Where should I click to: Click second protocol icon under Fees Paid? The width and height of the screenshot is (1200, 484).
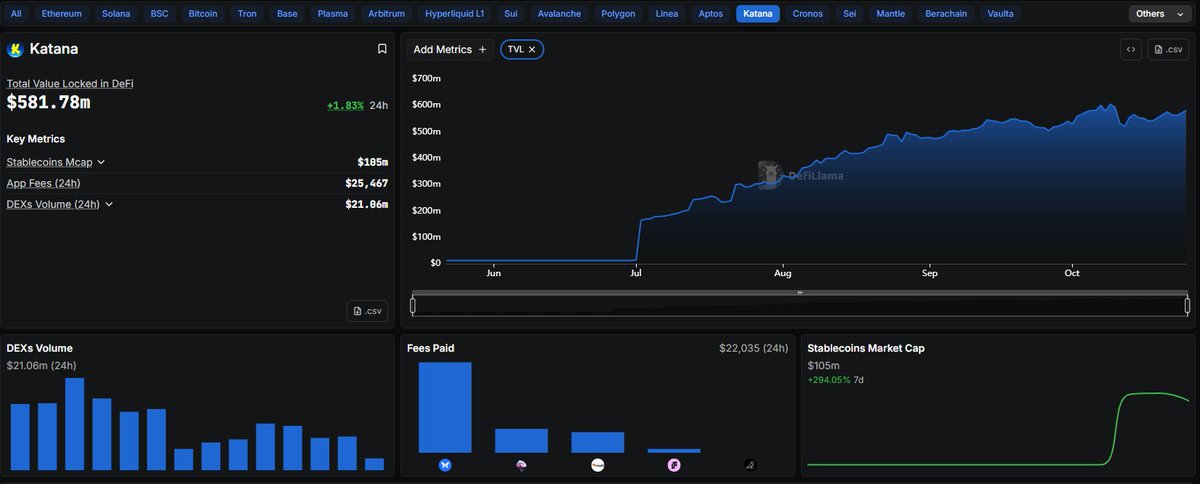pyautogui.click(x=521, y=465)
